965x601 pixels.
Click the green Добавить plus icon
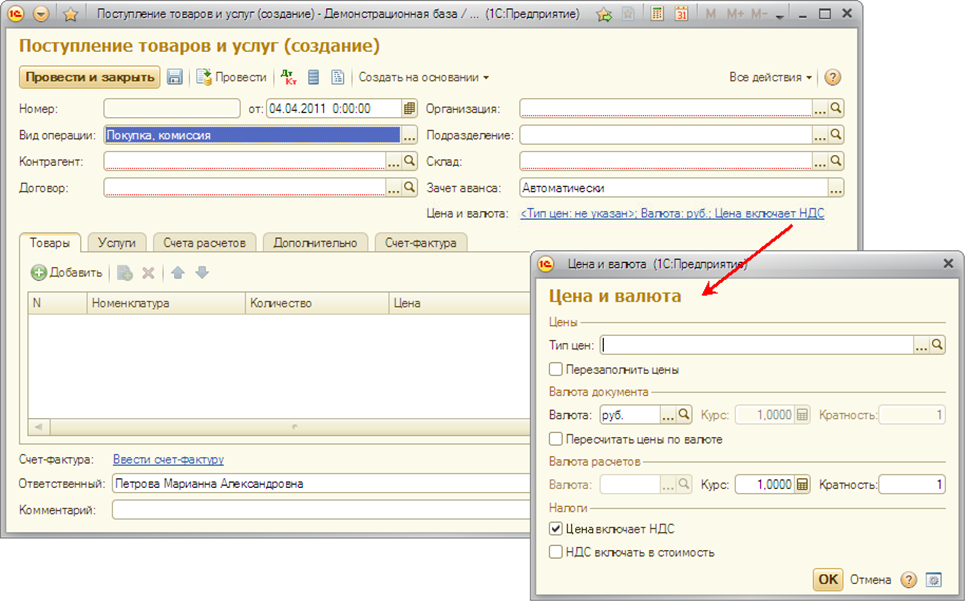pos(39,273)
